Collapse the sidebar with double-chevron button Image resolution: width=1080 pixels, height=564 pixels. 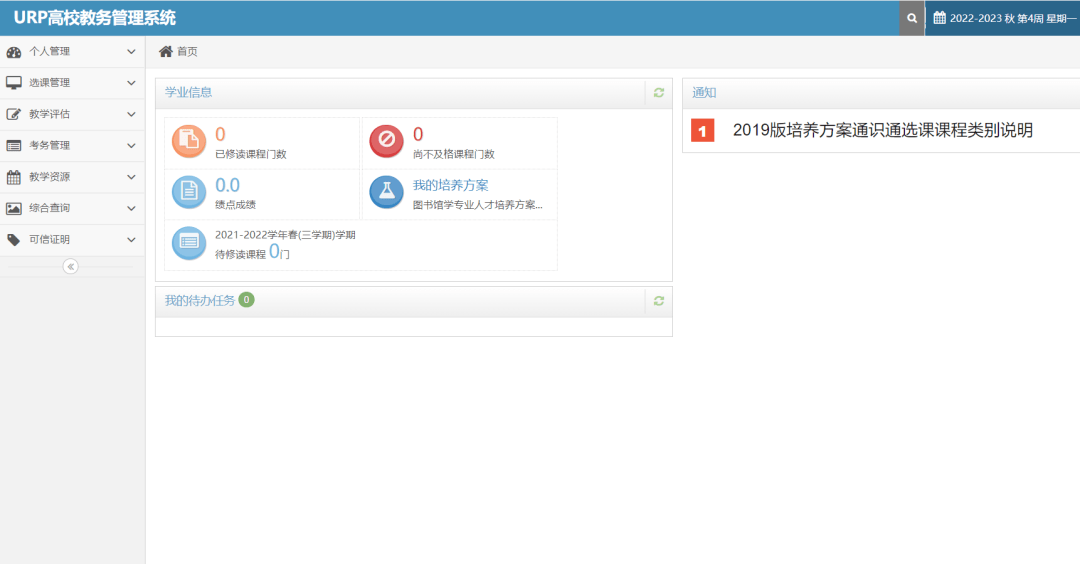(70, 267)
